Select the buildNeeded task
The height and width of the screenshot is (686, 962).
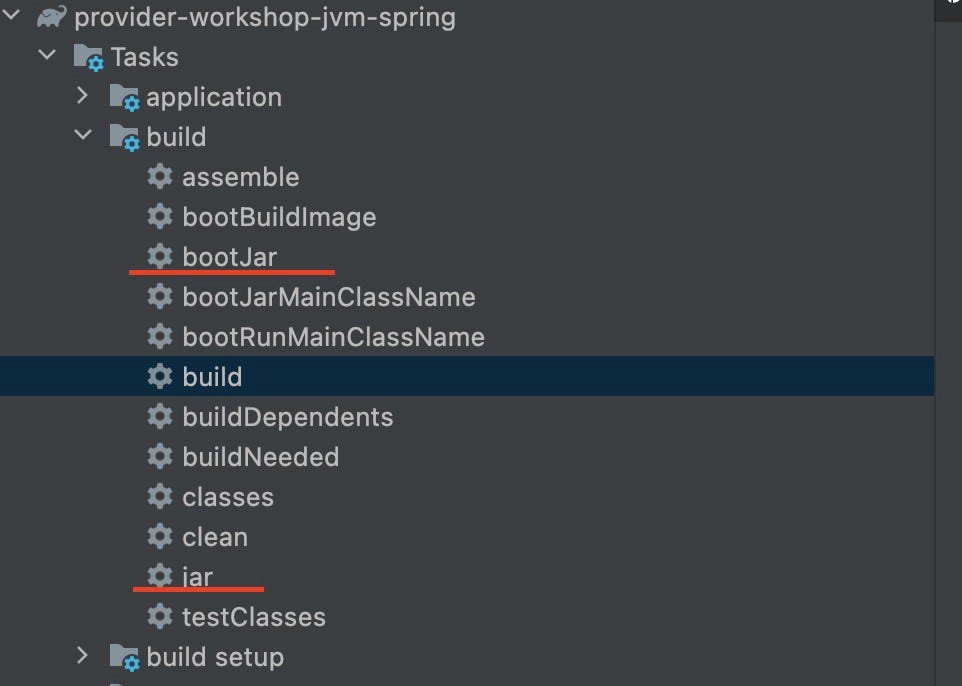click(260, 457)
